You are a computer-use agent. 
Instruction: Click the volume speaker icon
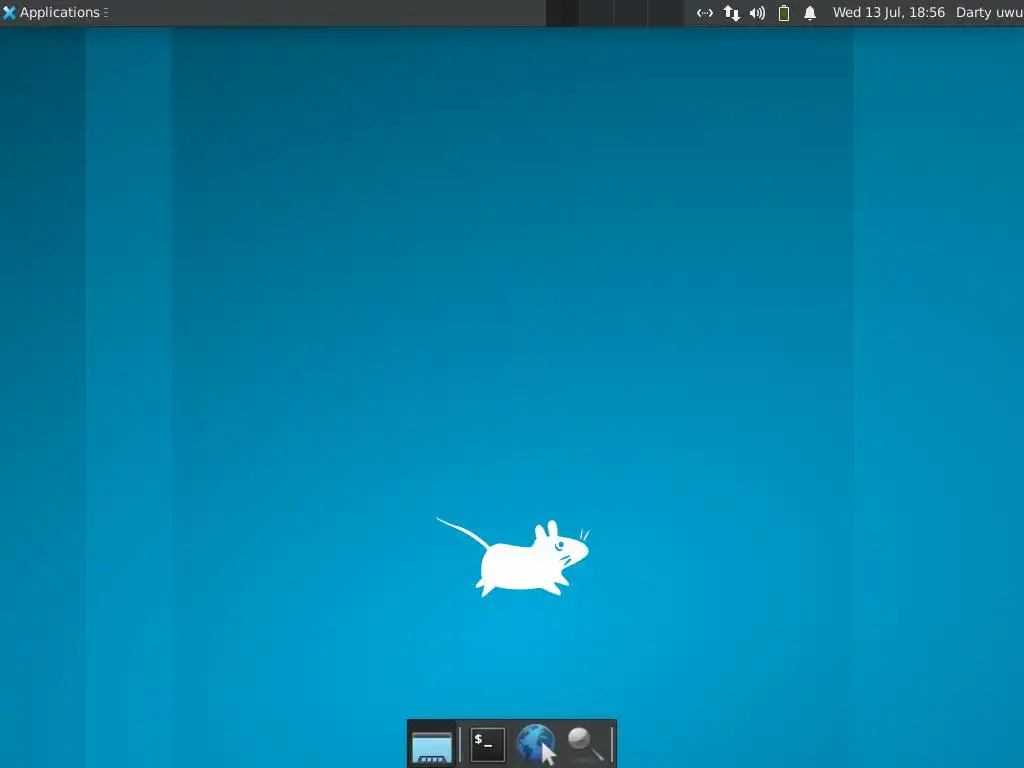point(757,13)
